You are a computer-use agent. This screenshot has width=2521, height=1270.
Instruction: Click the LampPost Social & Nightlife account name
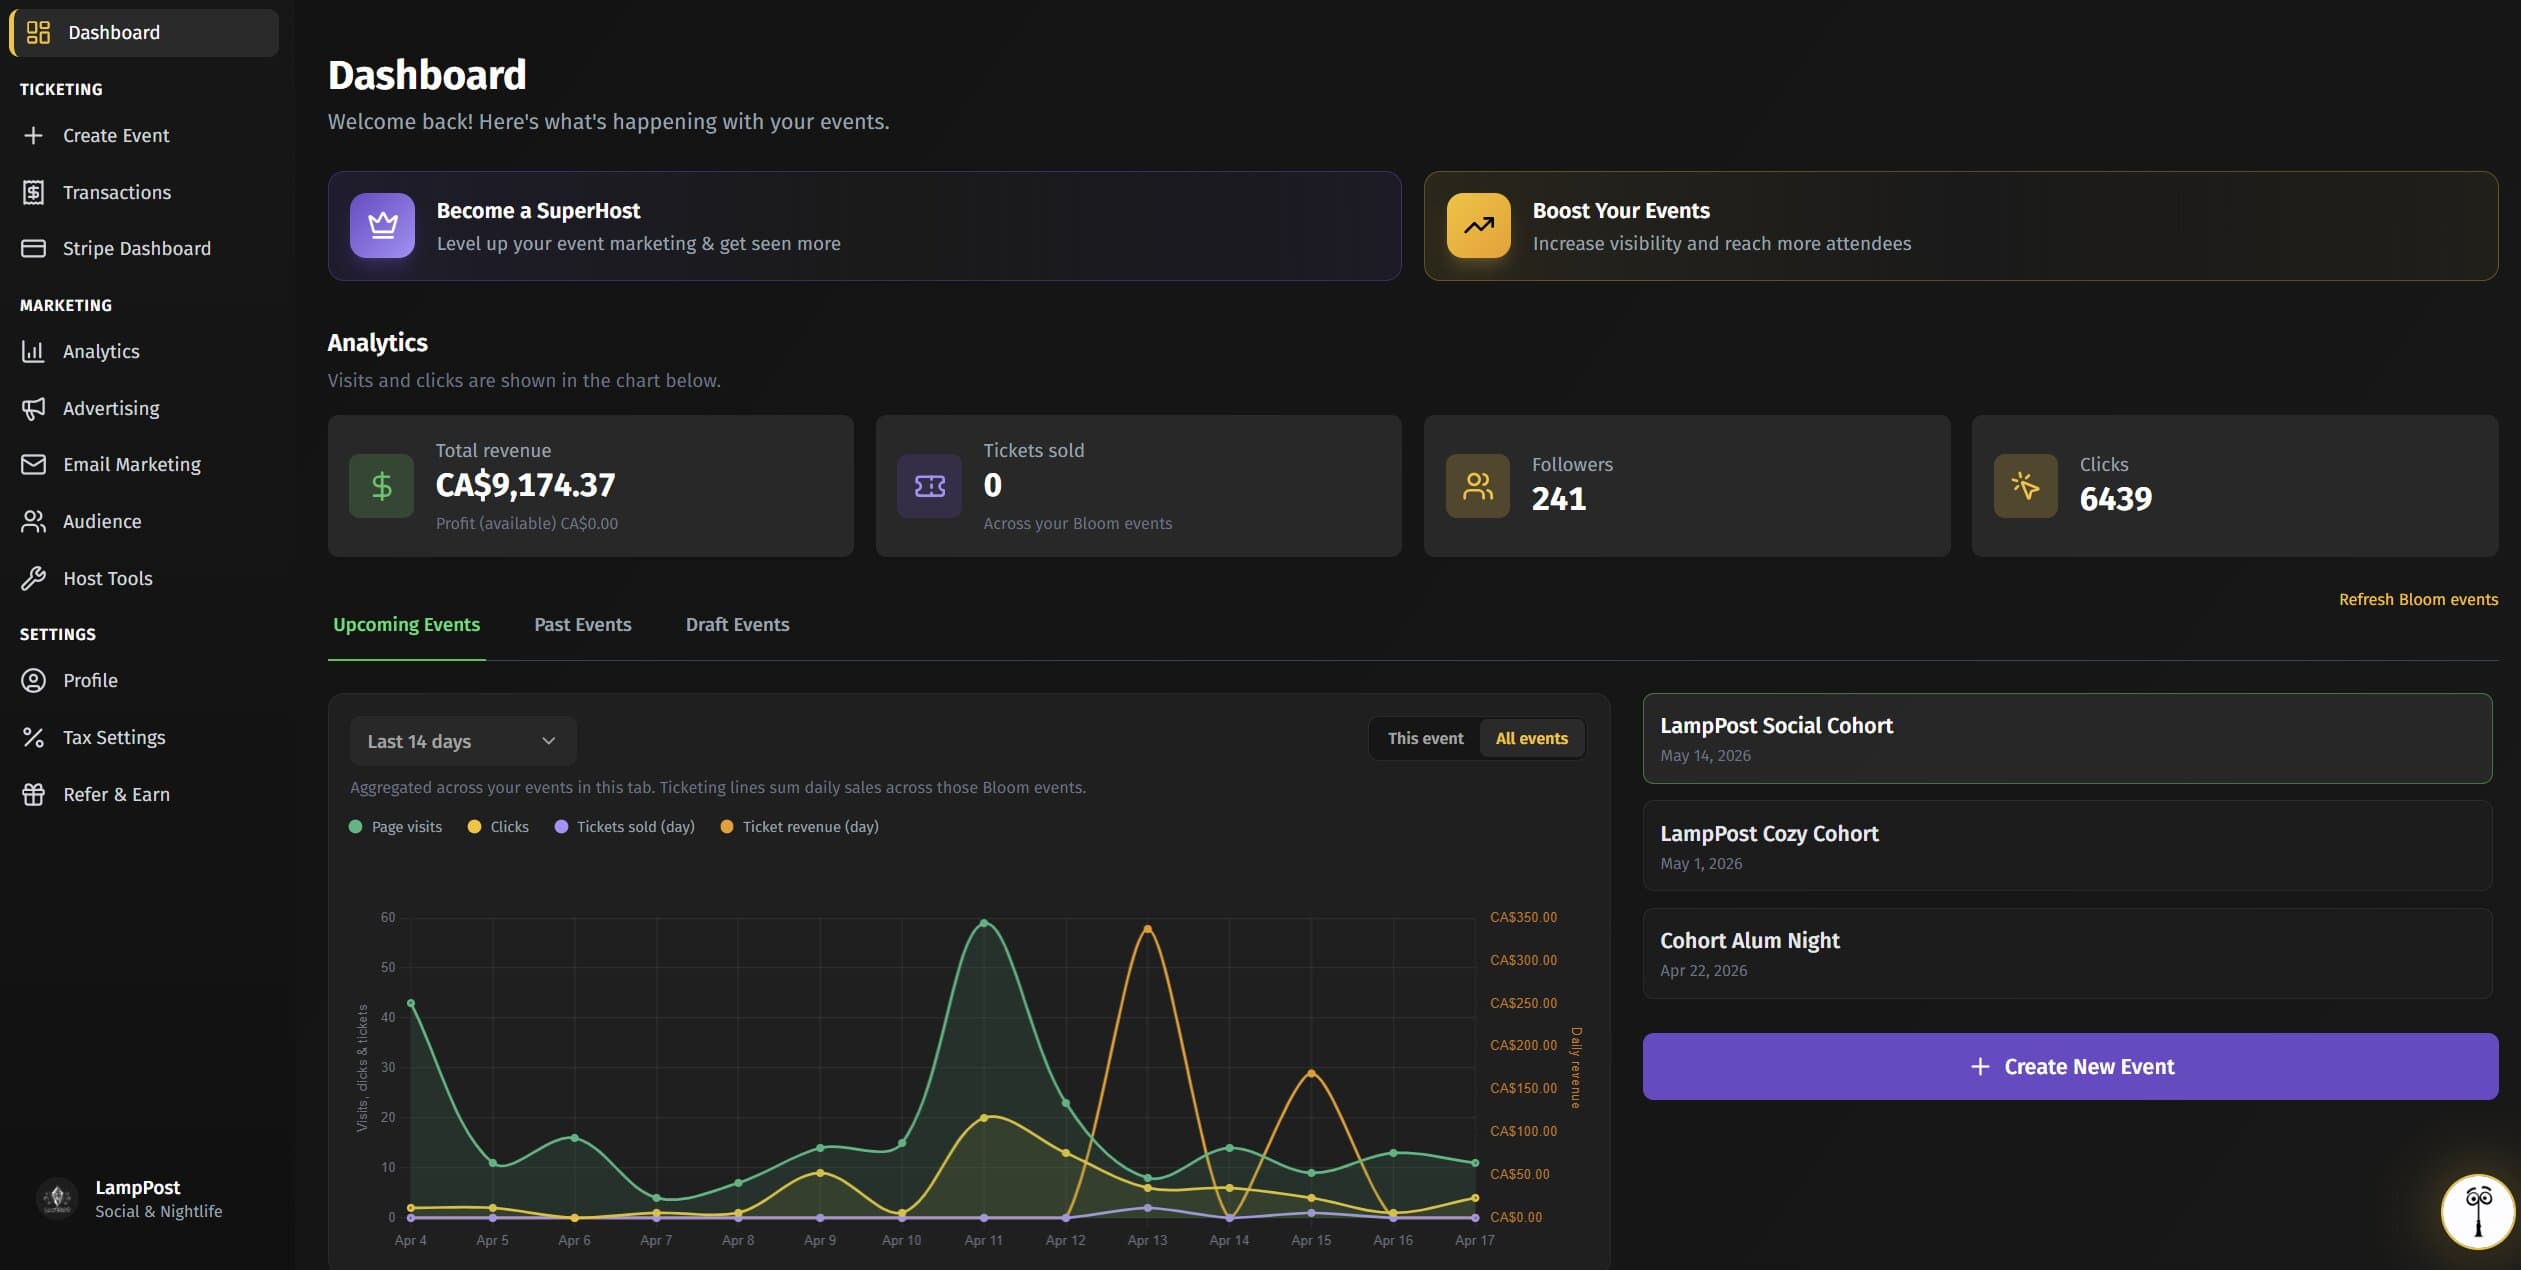[x=158, y=1198]
